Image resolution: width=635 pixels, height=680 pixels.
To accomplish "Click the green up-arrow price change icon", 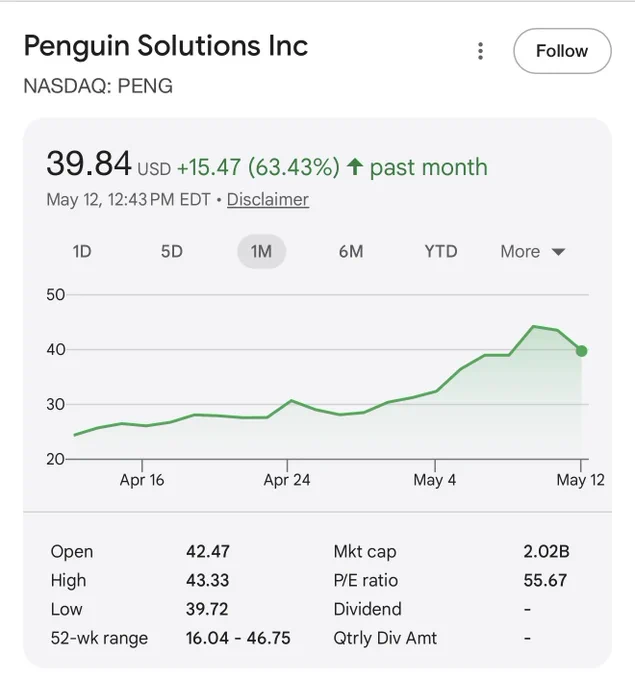I will pyautogui.click(x=355, y=167).
